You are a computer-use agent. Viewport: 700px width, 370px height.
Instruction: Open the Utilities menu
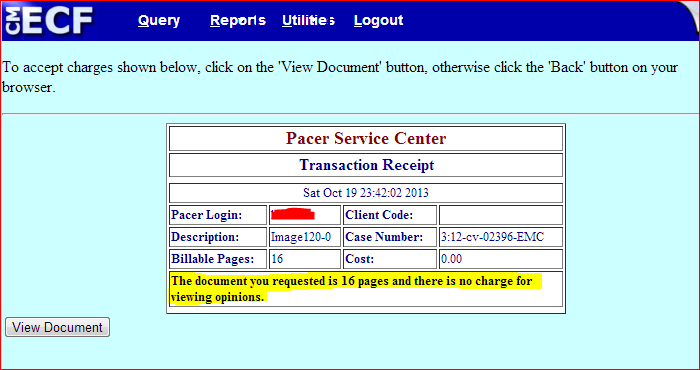[x=308, y=21]
